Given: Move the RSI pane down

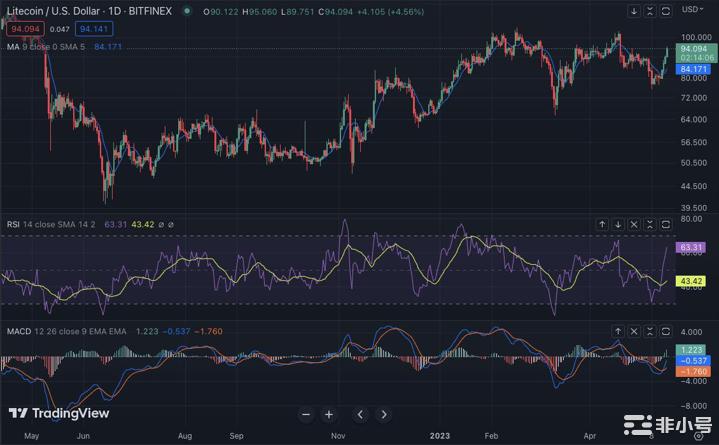Looking at the screenshot, I should [618, 225].
